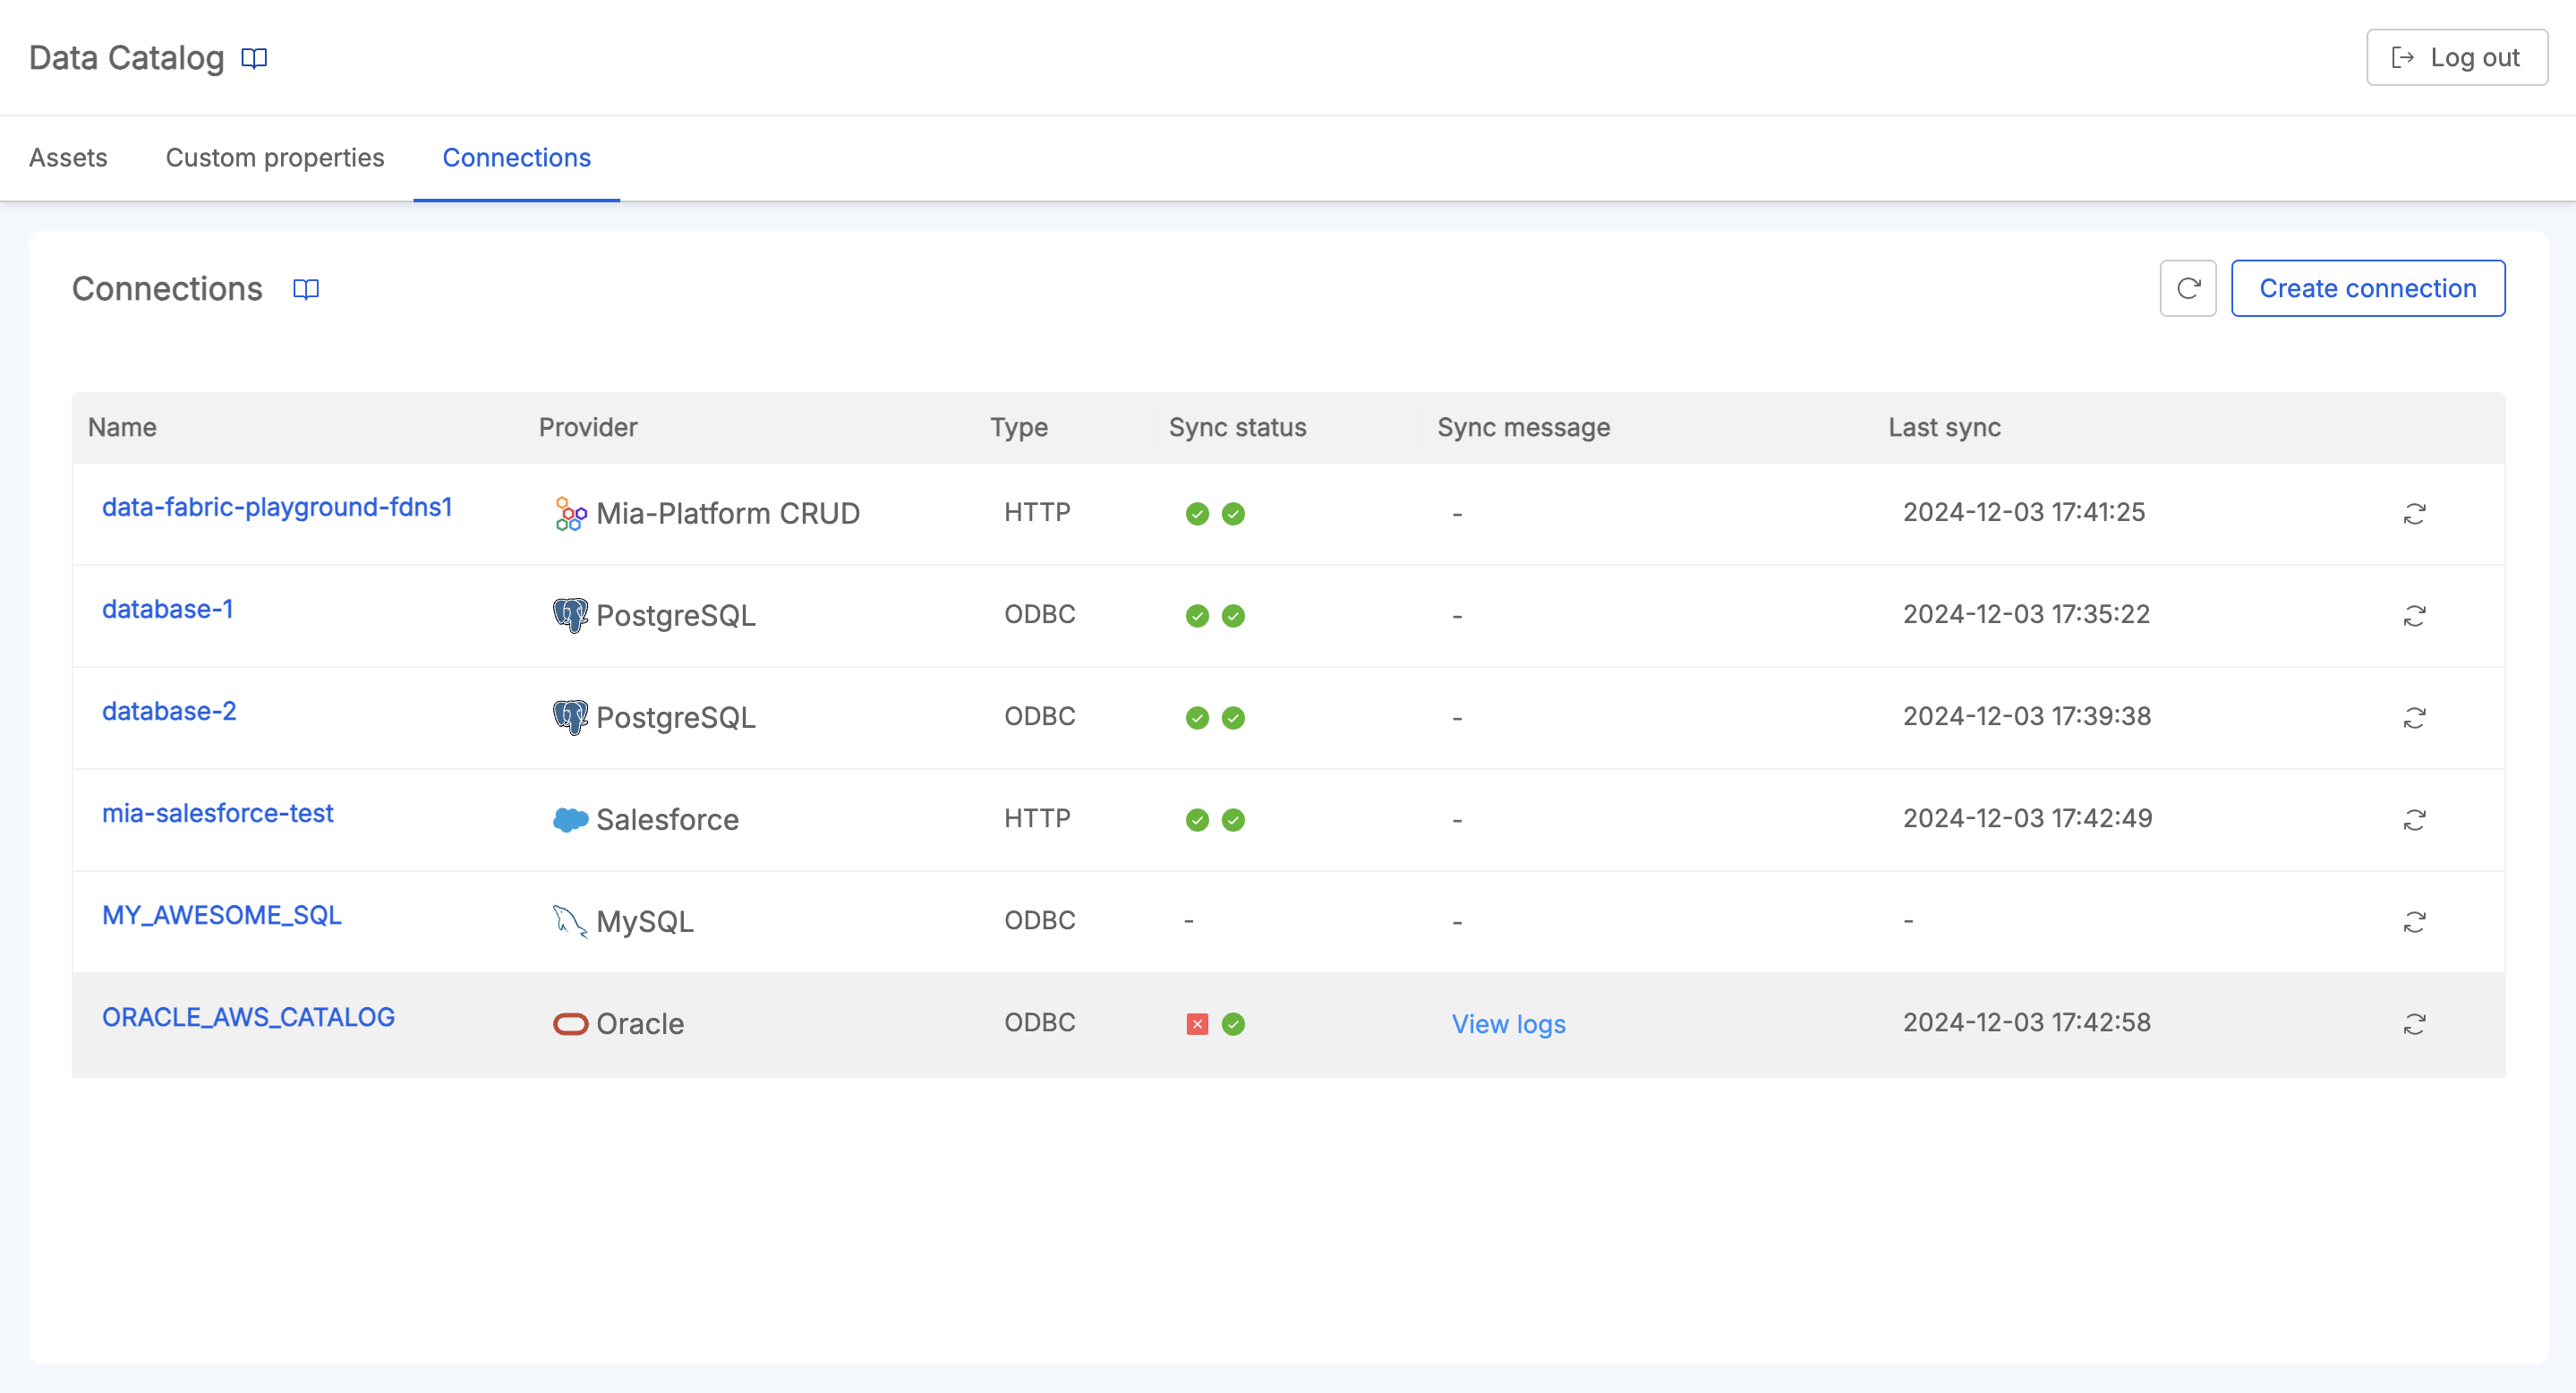This screenshot has height=1393, width=2576.
Task: Open the mia-salesforce-test connection
Action: point(217,813)
